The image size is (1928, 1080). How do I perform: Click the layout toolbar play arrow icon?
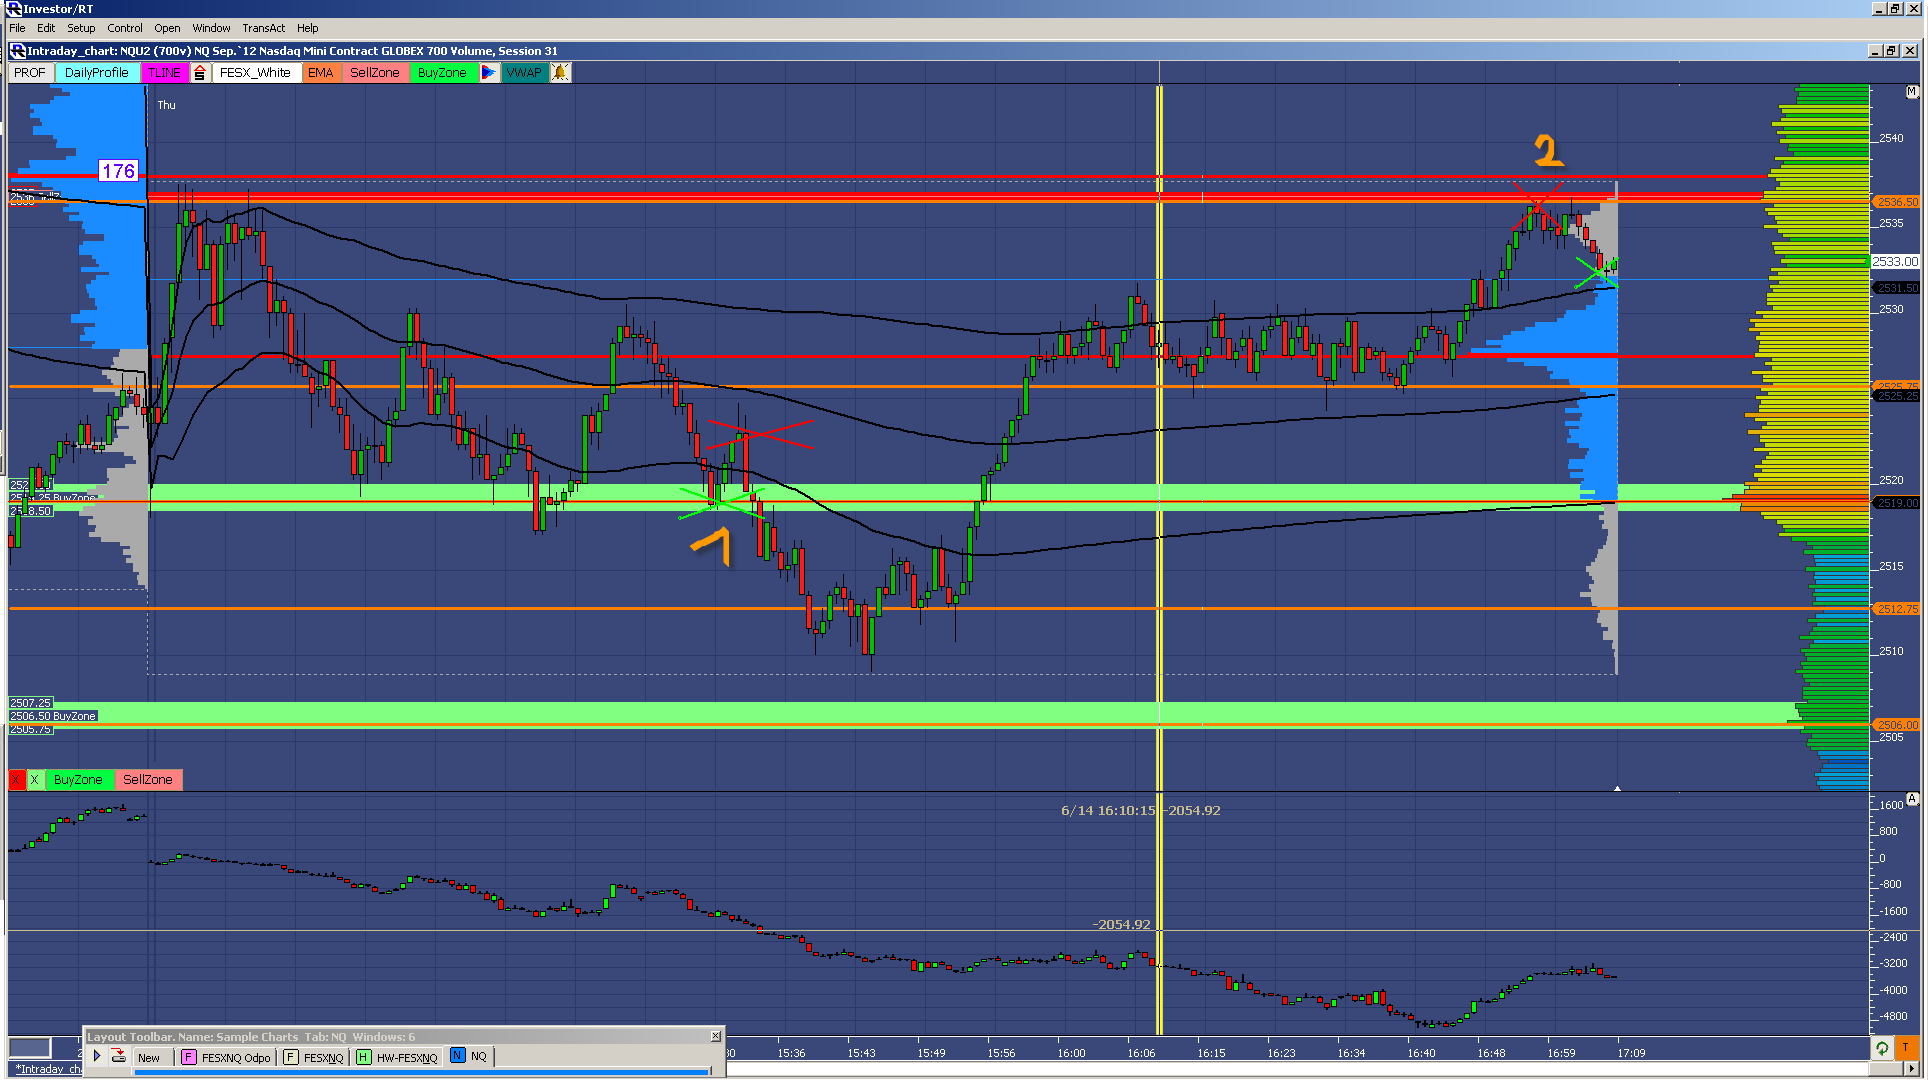point(97,1056)
